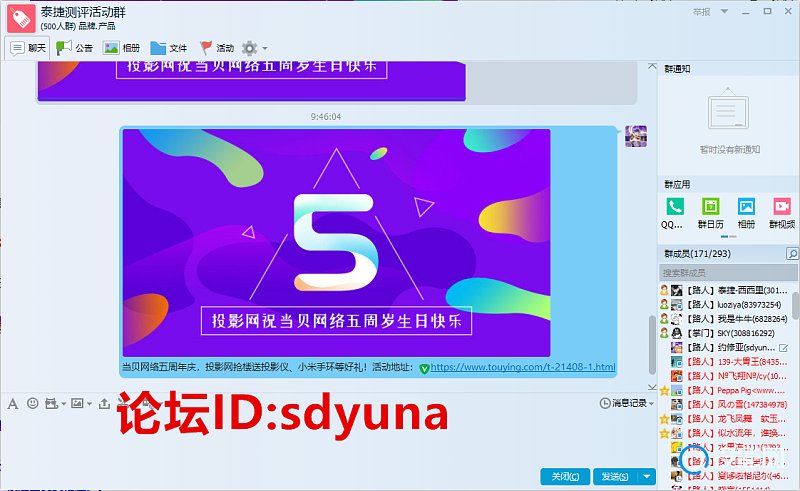
Task: Click the group avatar tag icon
Action: (21, 18)
